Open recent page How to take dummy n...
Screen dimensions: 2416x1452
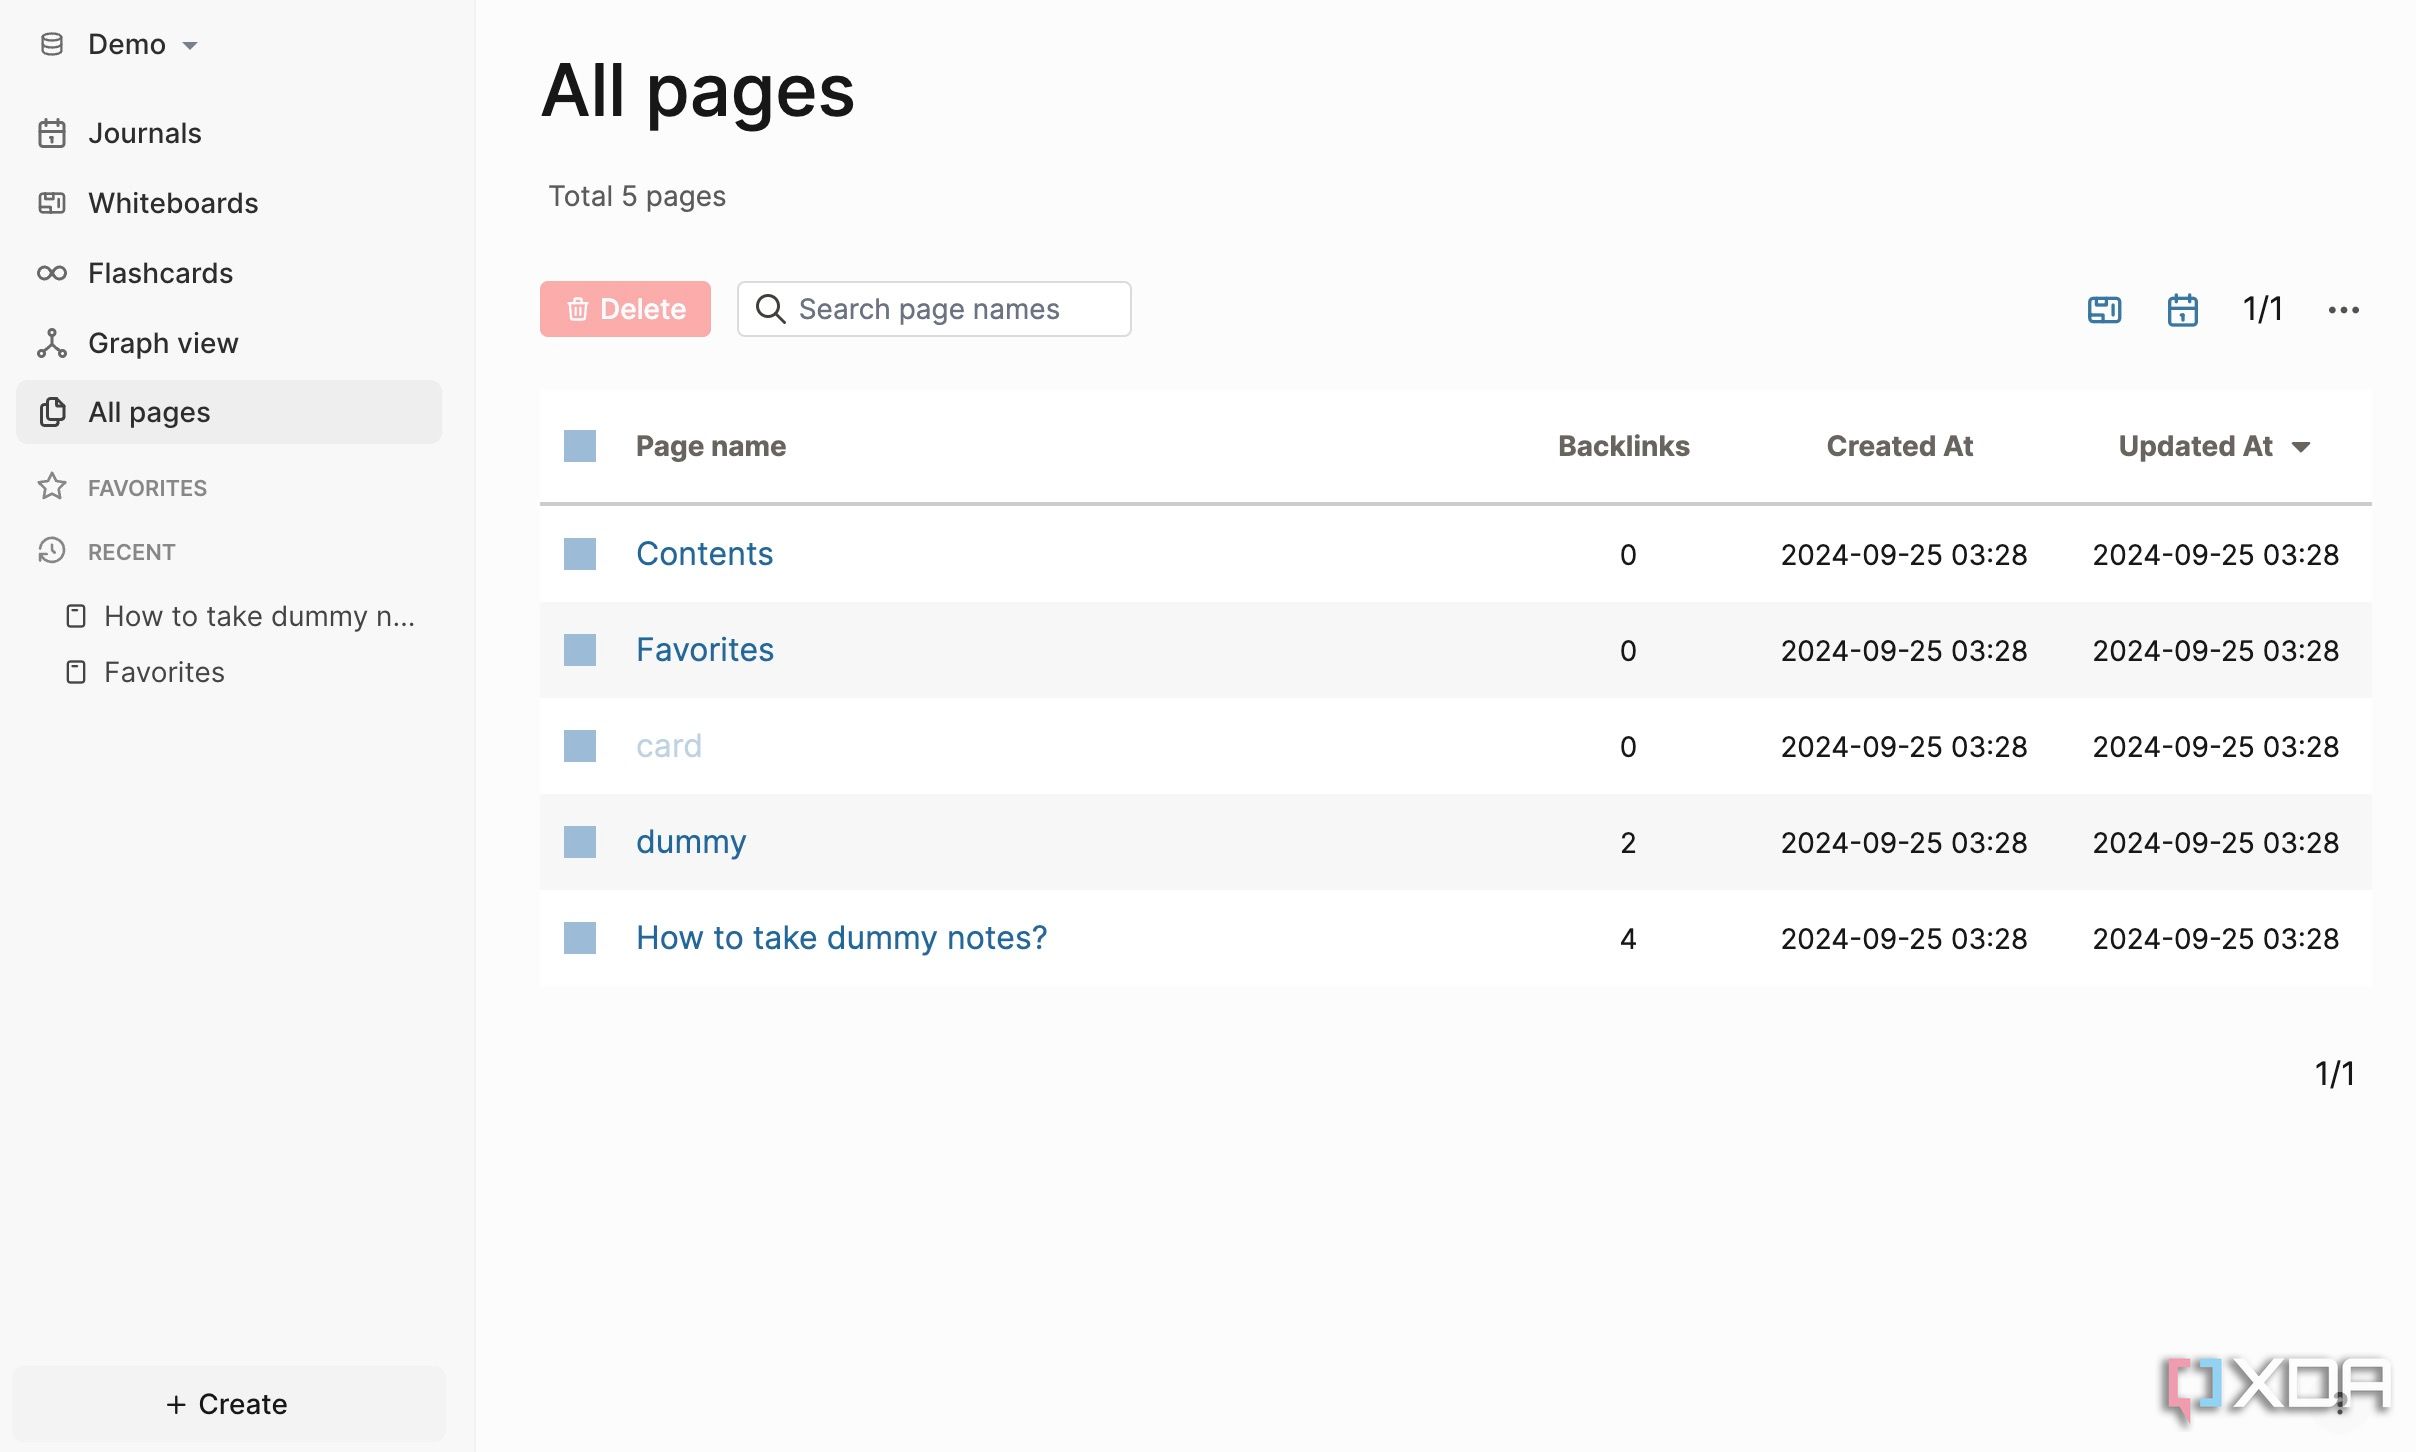tap(259, 616)
